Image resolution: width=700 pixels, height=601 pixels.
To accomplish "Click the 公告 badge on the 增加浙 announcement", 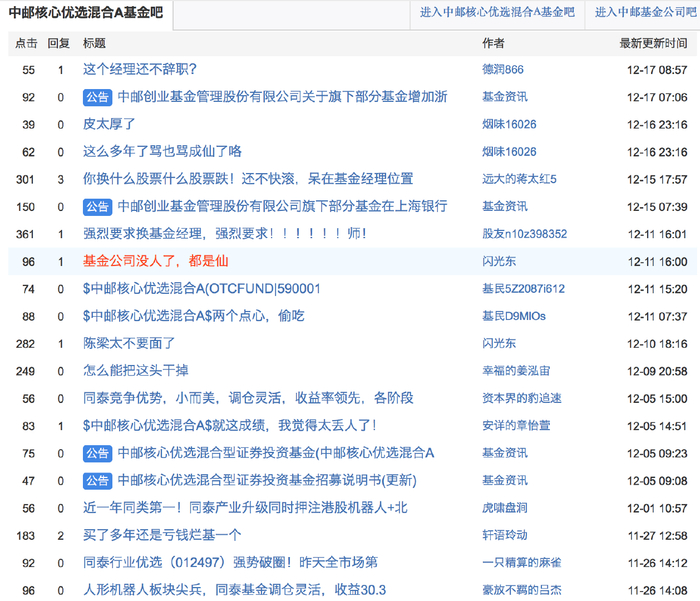I will (97, 97).
